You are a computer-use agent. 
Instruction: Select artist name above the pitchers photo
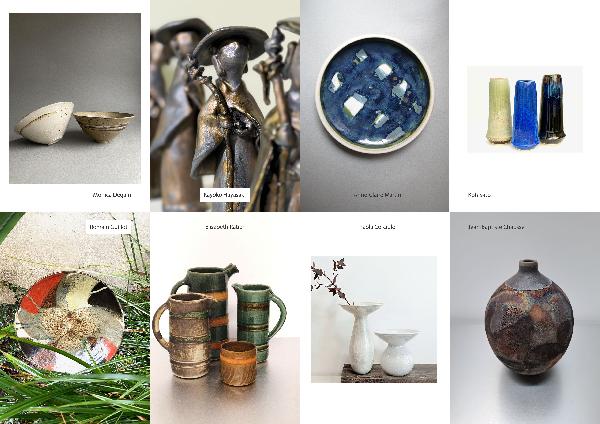(224, 227)
